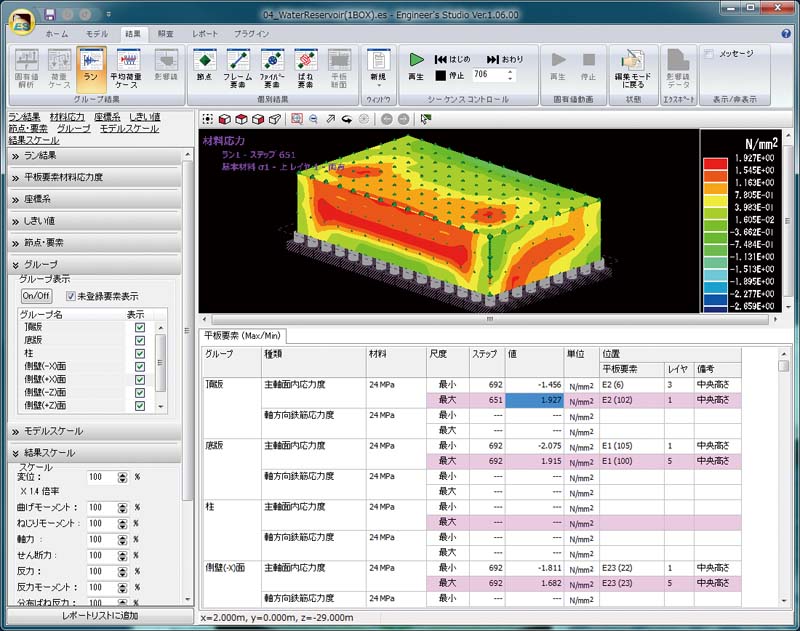Jump to end with おわり button

(505, 59)
